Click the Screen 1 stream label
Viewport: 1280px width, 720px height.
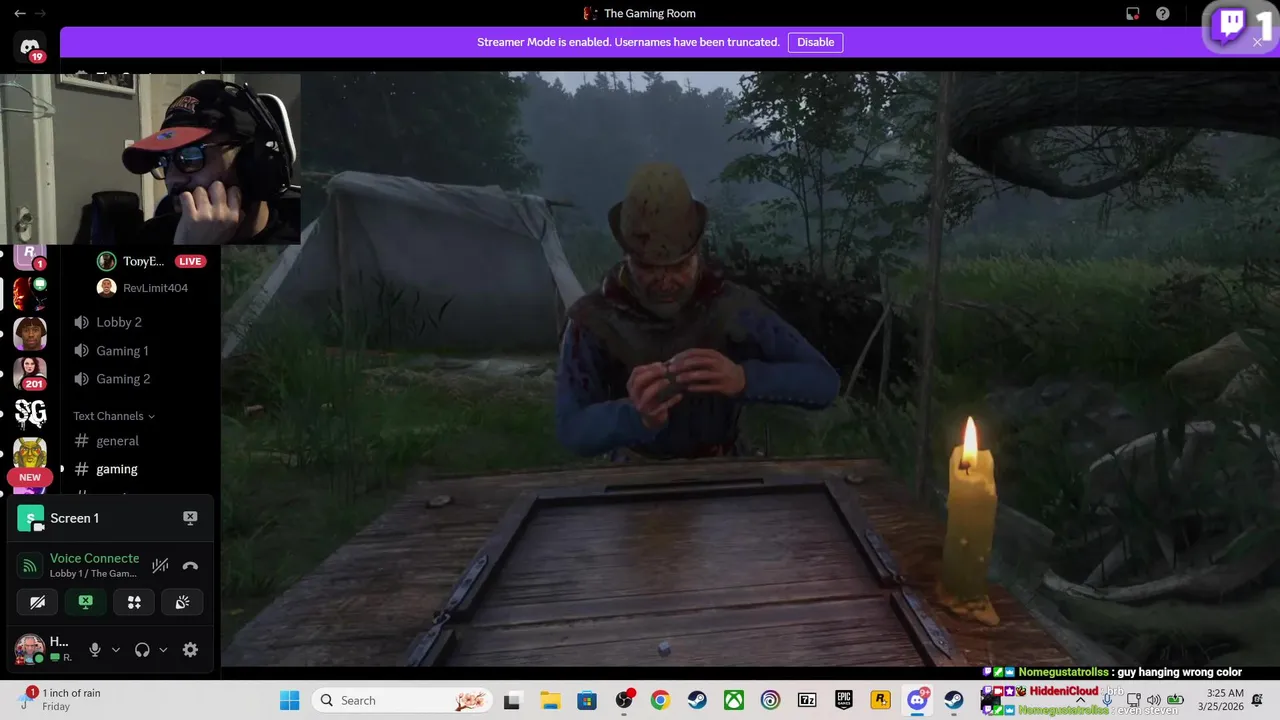click(74, 518)
